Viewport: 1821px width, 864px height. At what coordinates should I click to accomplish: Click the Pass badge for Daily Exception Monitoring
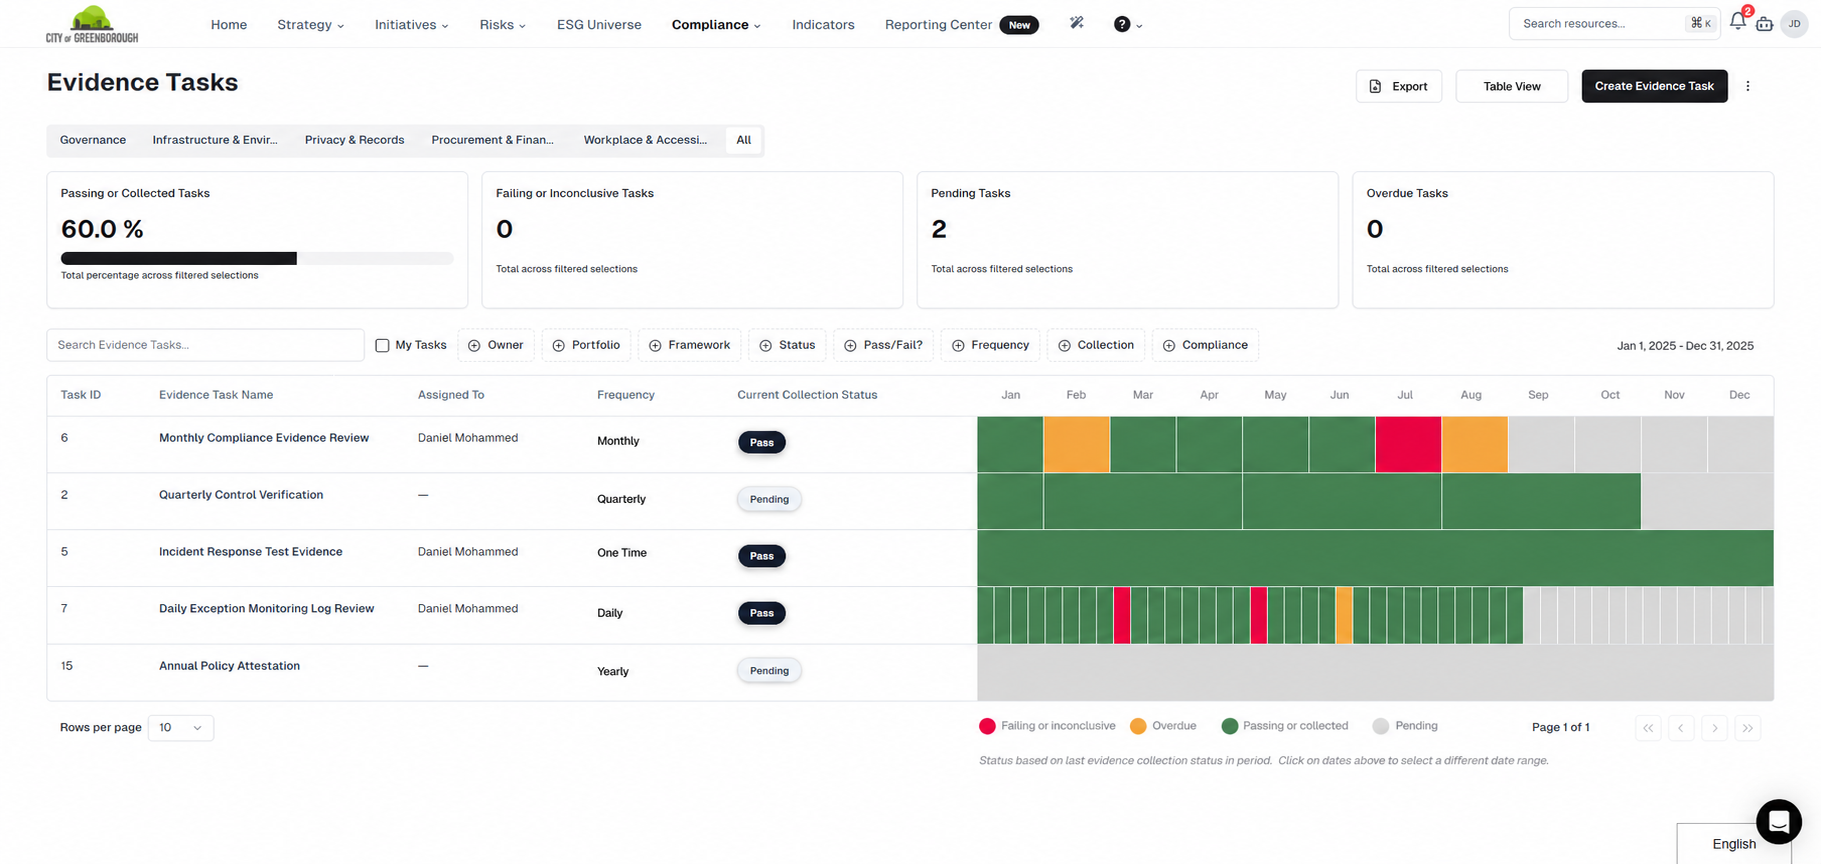click(x=762, y=613)
